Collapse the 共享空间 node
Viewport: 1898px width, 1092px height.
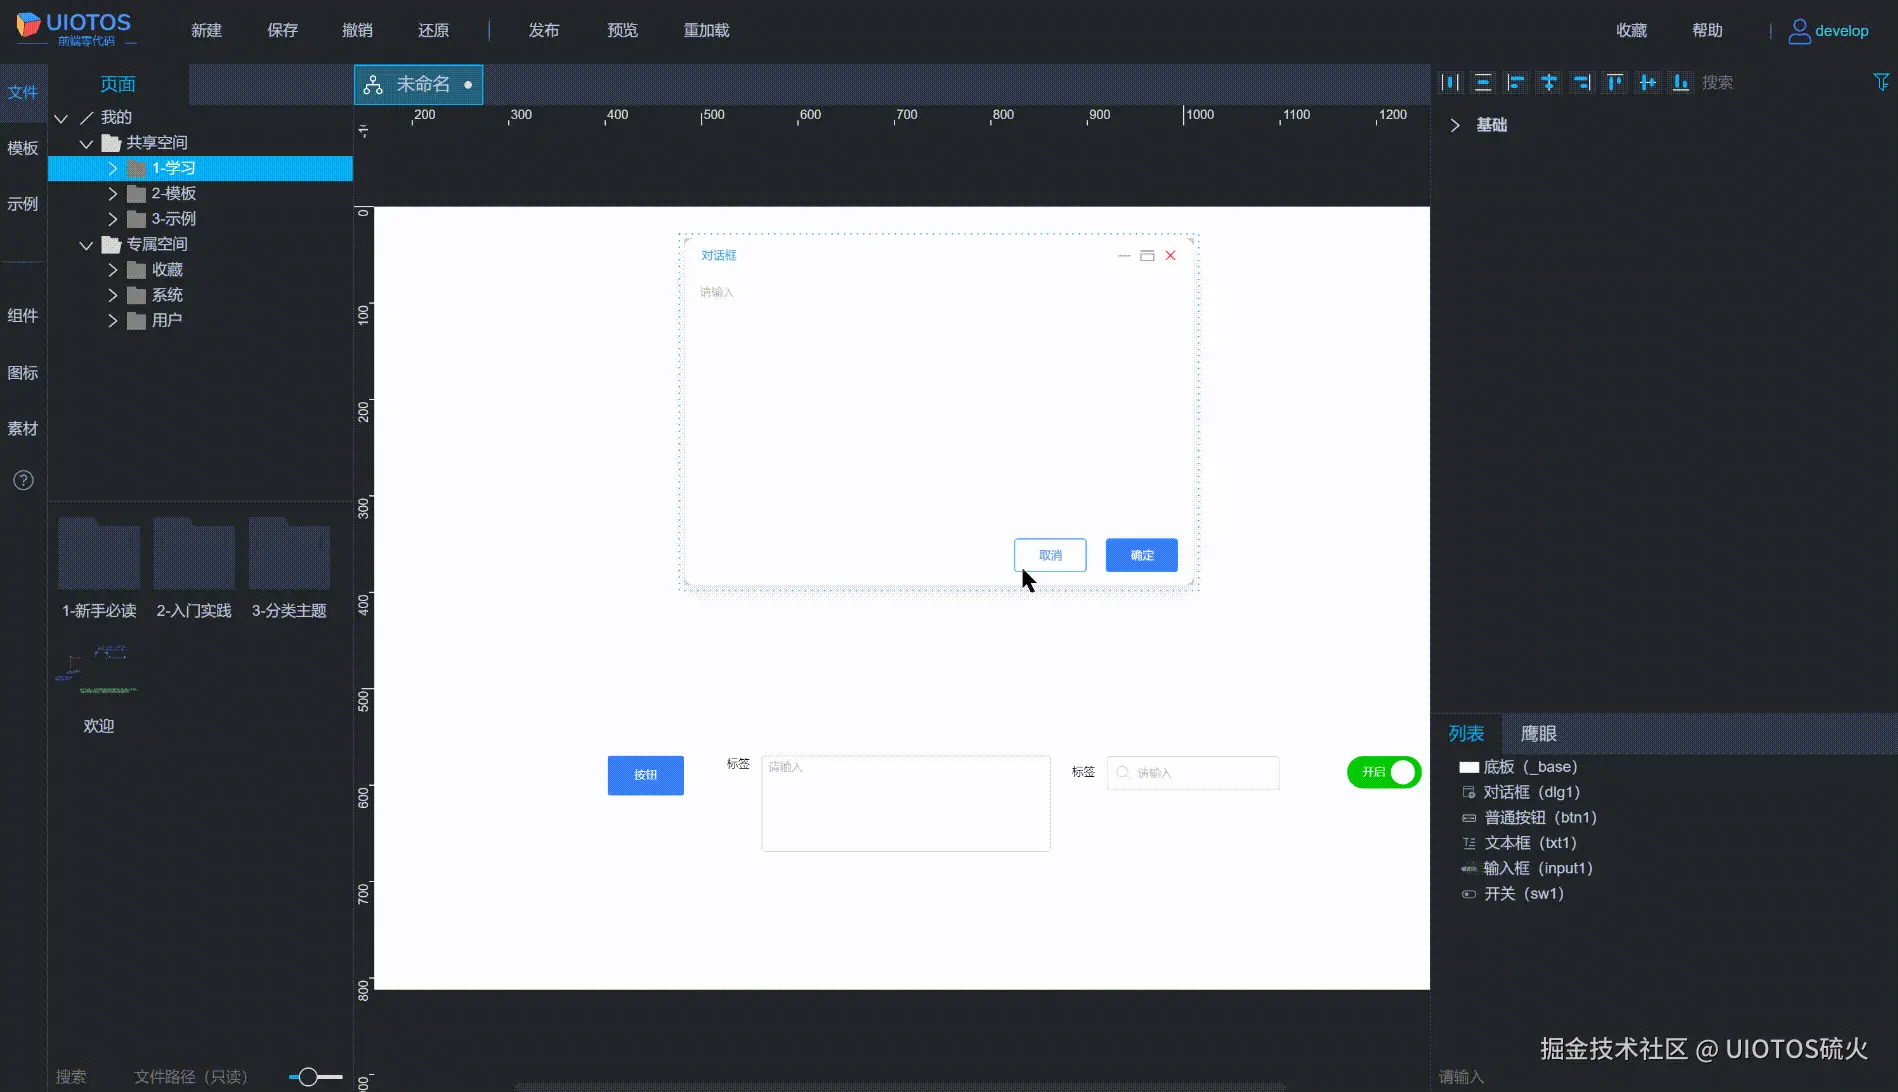click(87, 144)
